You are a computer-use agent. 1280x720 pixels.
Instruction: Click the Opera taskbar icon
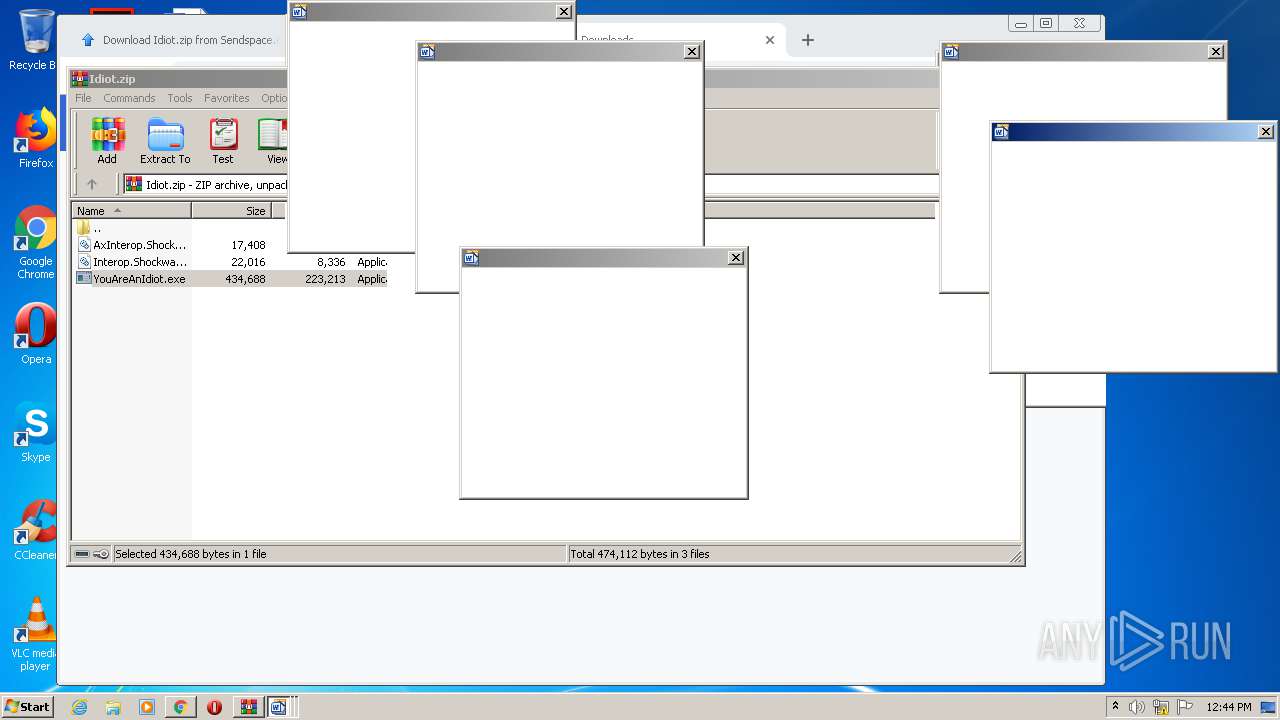(214, 707)
